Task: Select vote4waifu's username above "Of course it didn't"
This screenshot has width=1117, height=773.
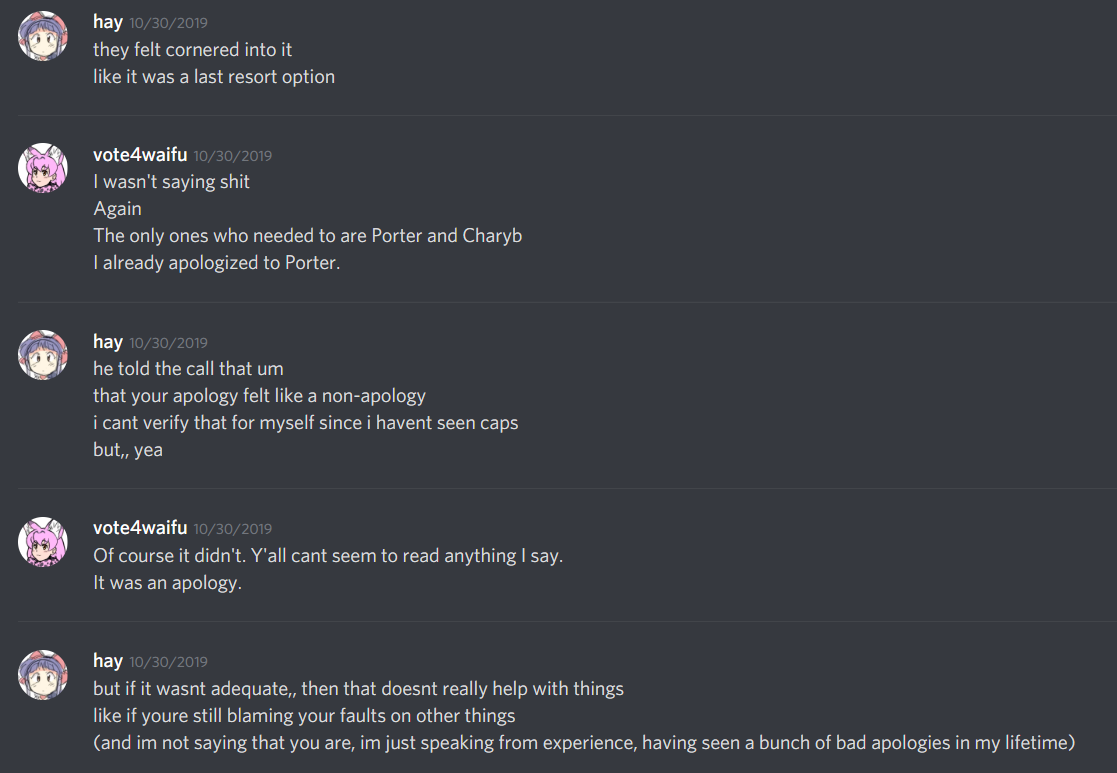Action: (x=140, y=528)
